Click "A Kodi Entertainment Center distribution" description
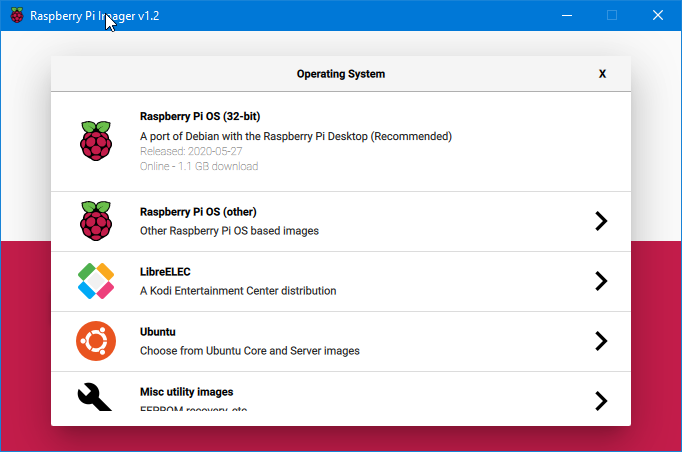The width and height of the screenshot is (682, 452). tap(238, 291)
